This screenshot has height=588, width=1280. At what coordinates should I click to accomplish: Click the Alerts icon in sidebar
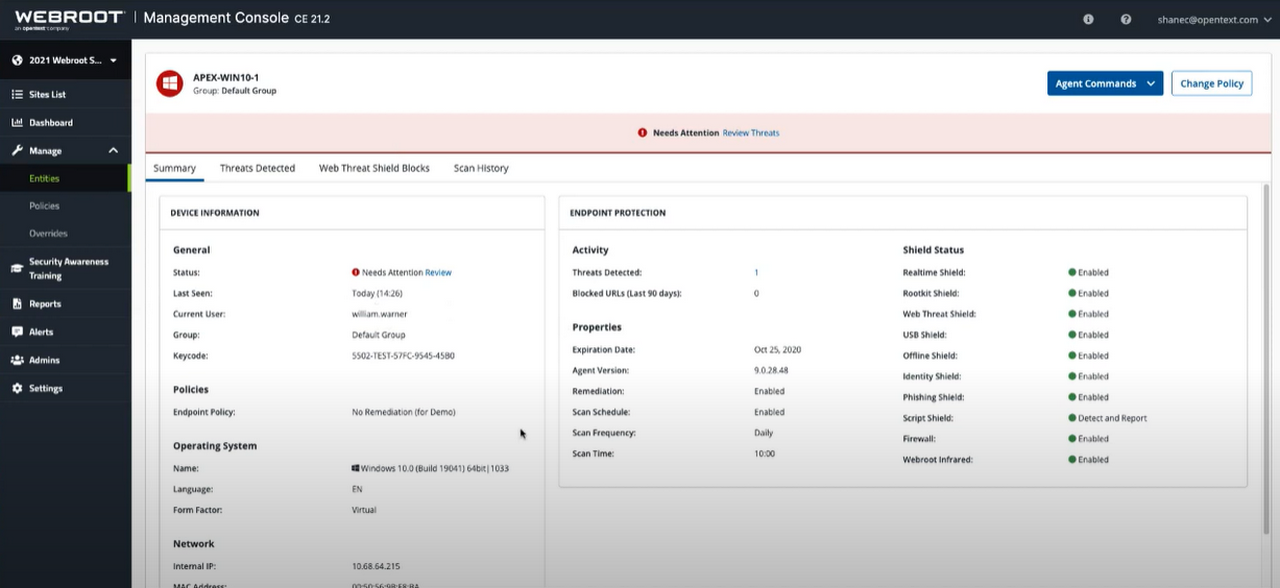17,332
